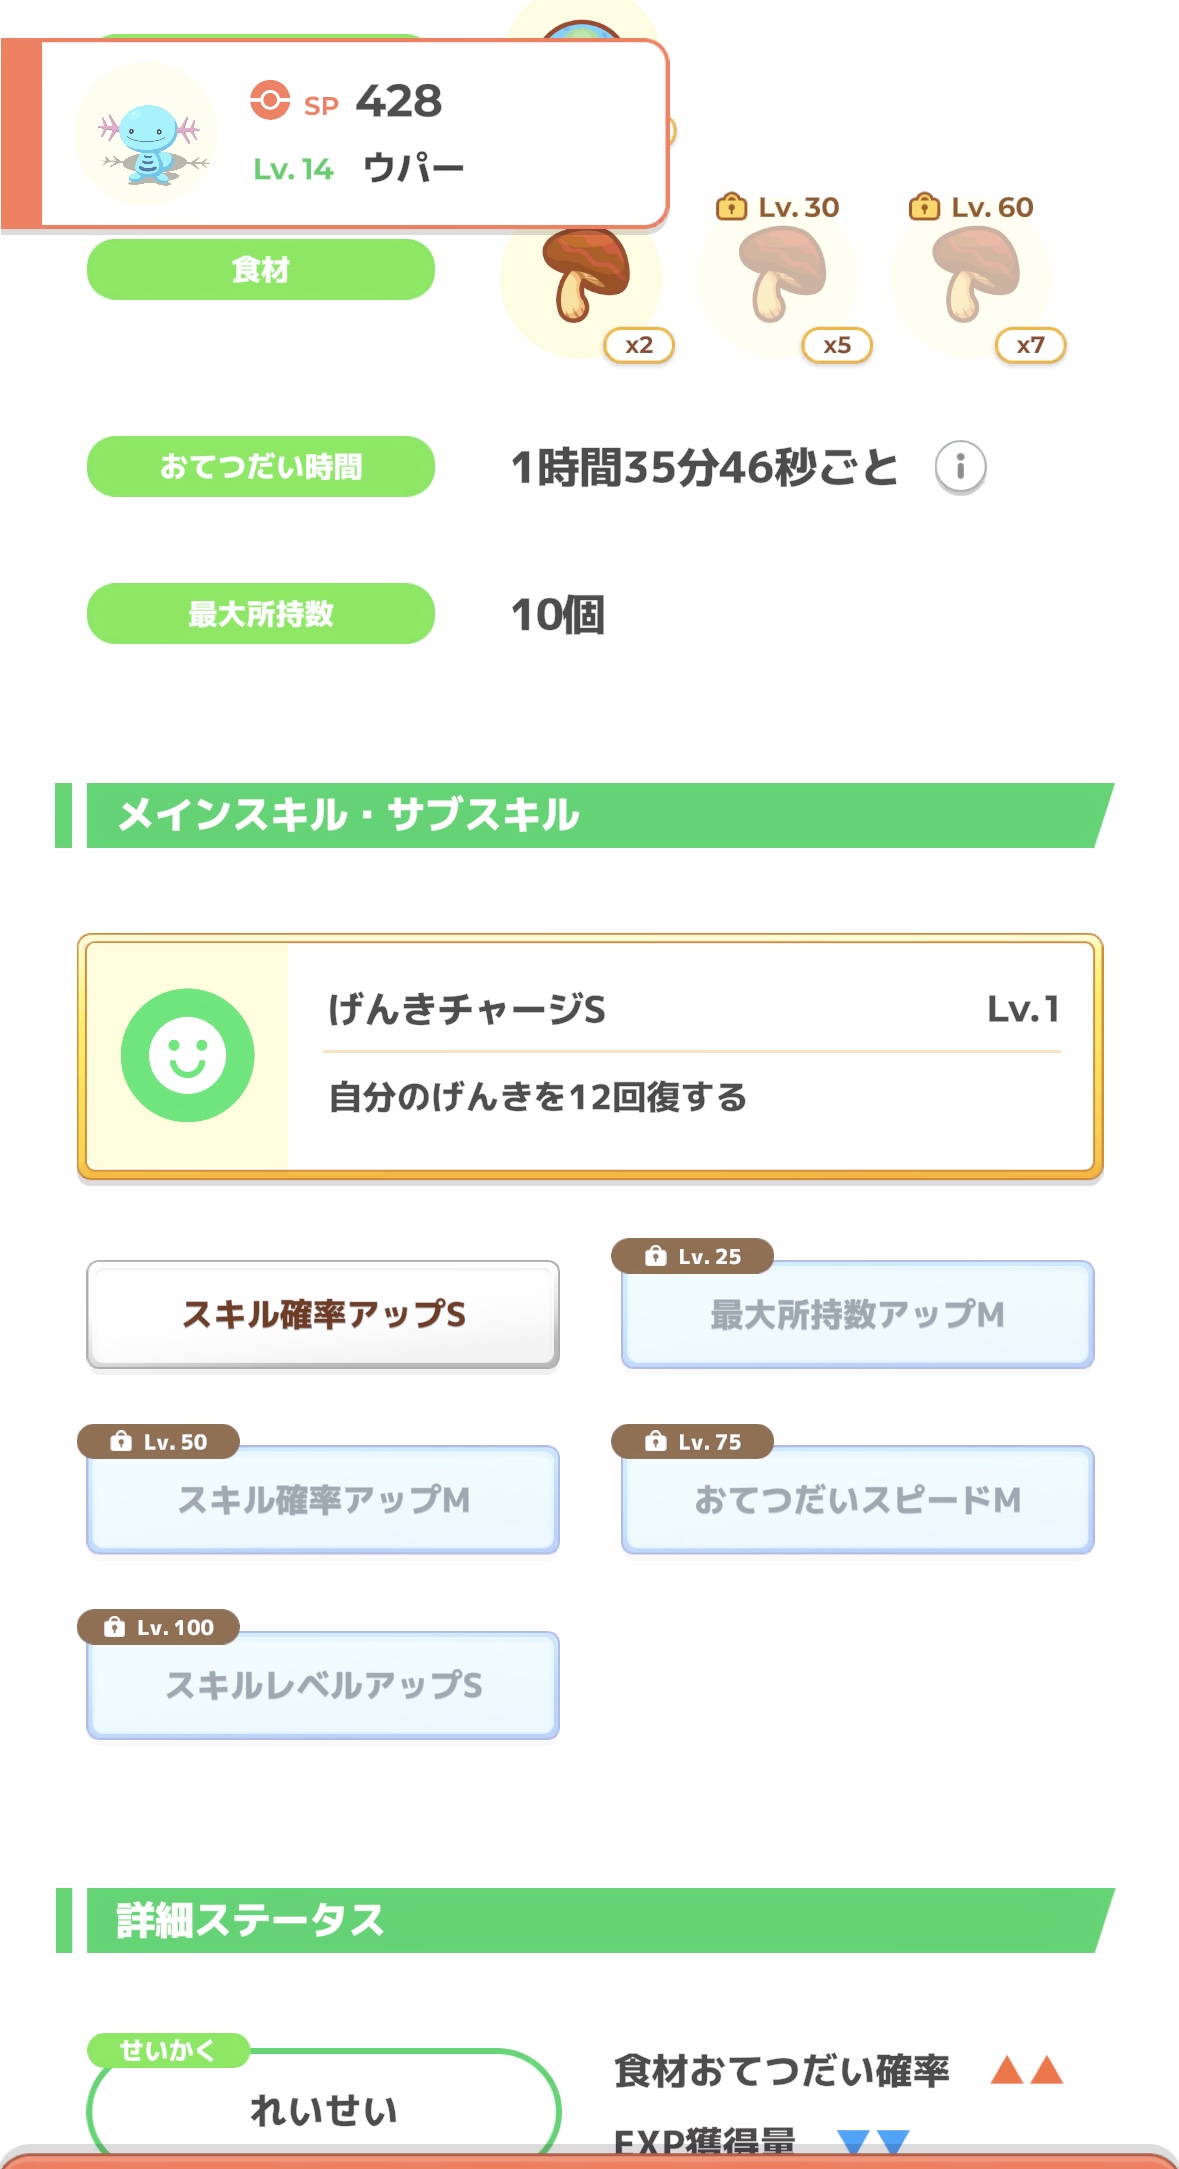Image resolution: width=1179 pixels, height=2169 pixels.
Task: Tap the green smiley main skill icon
Action: pyautogui.click(x=187, y=1055)
